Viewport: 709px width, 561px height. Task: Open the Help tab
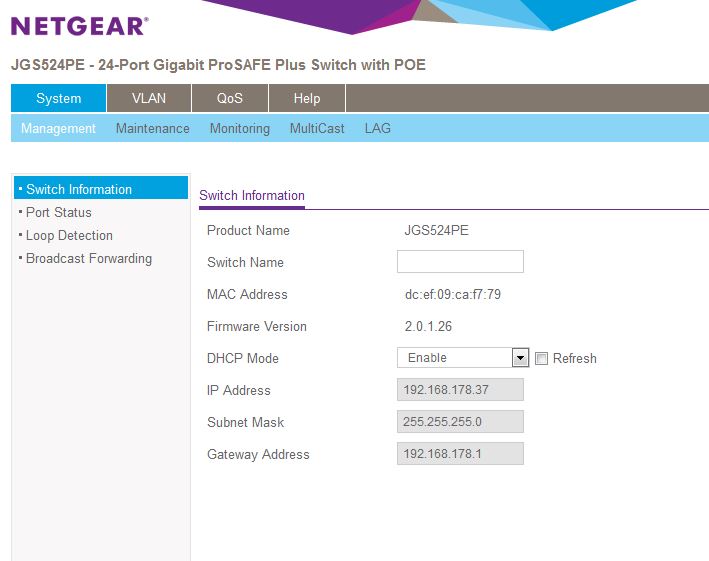[307, 98]
